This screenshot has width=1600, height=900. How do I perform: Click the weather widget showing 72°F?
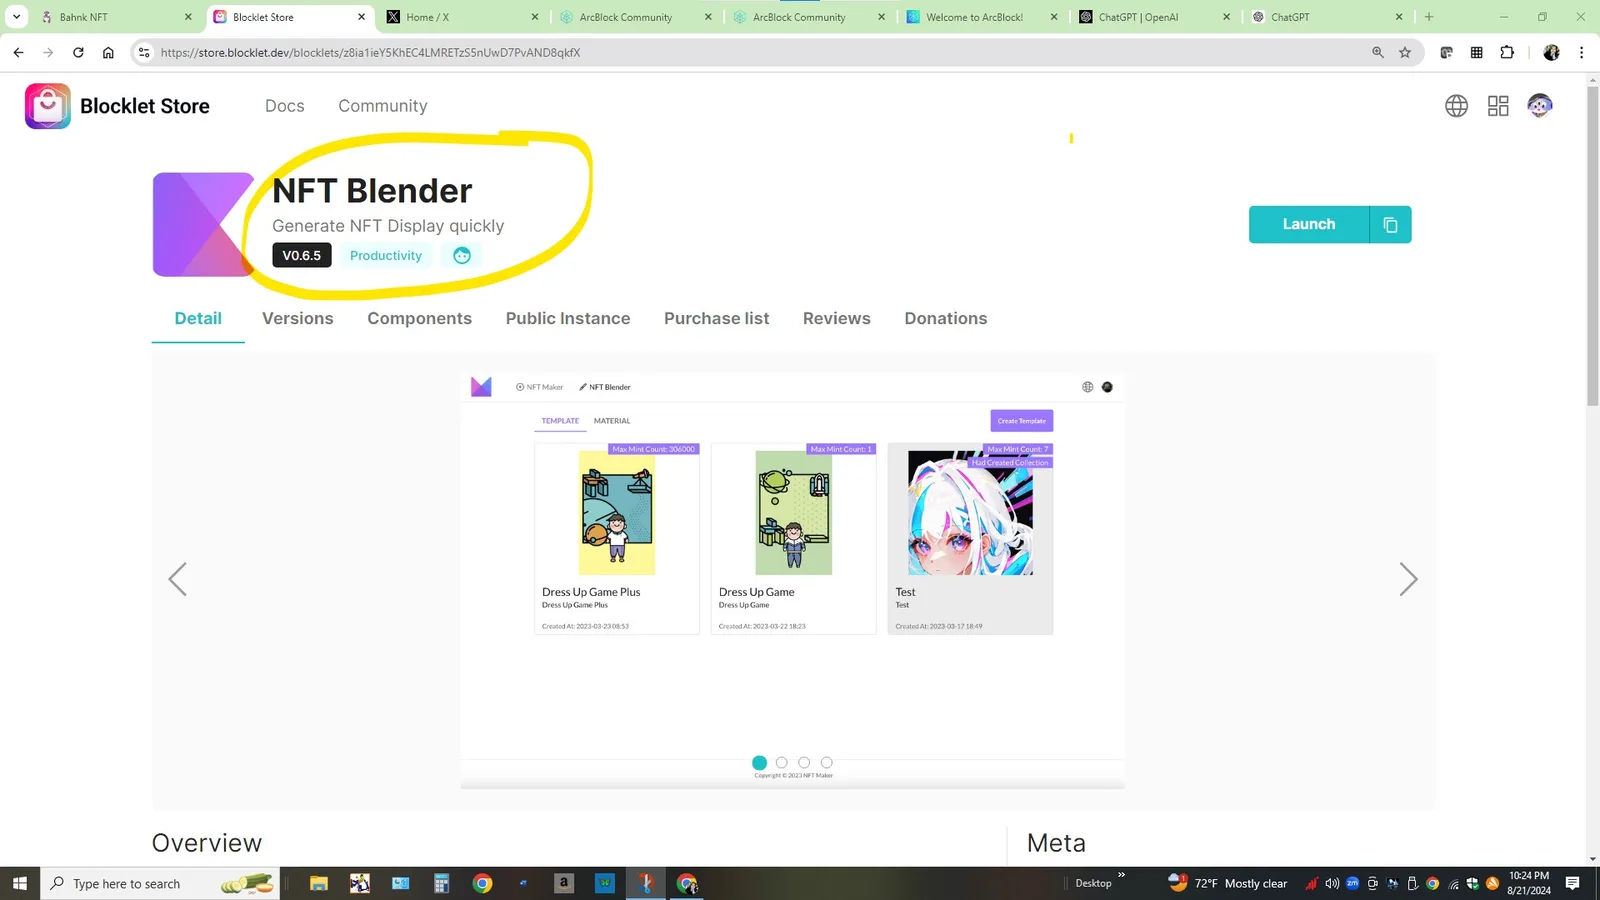pos(1228,883)
